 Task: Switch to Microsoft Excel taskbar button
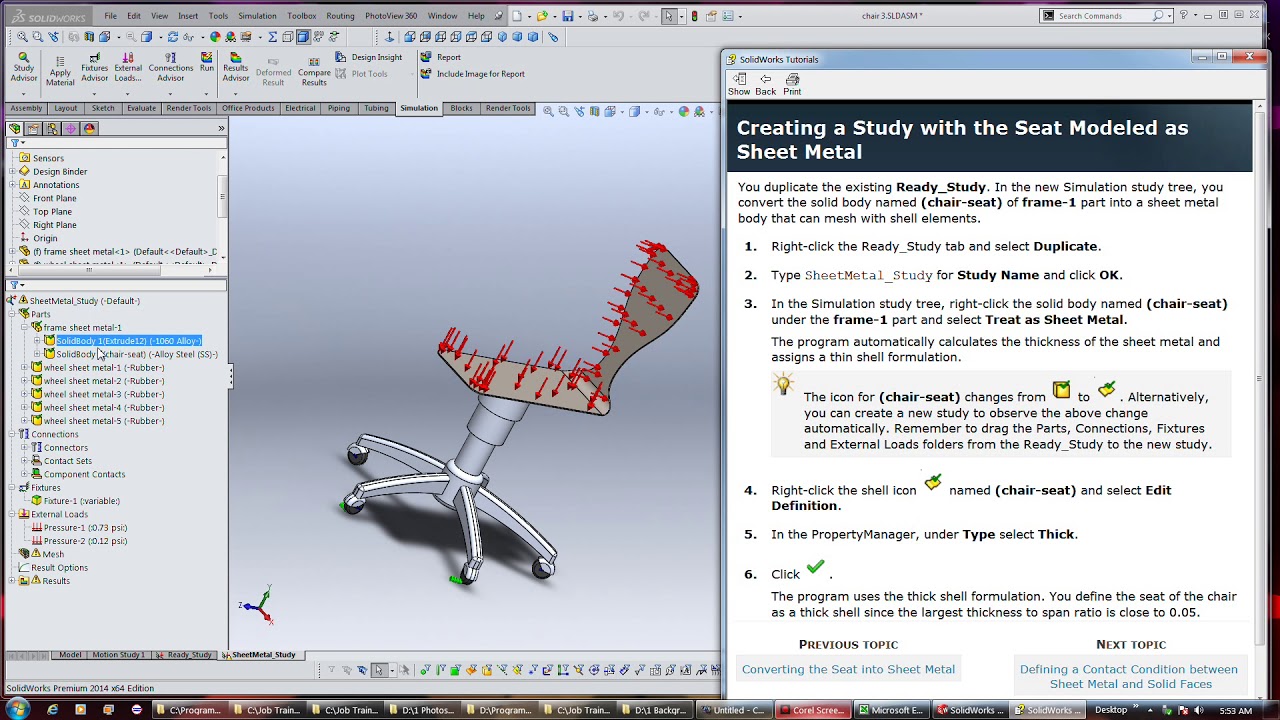click(x=890, y=710)
